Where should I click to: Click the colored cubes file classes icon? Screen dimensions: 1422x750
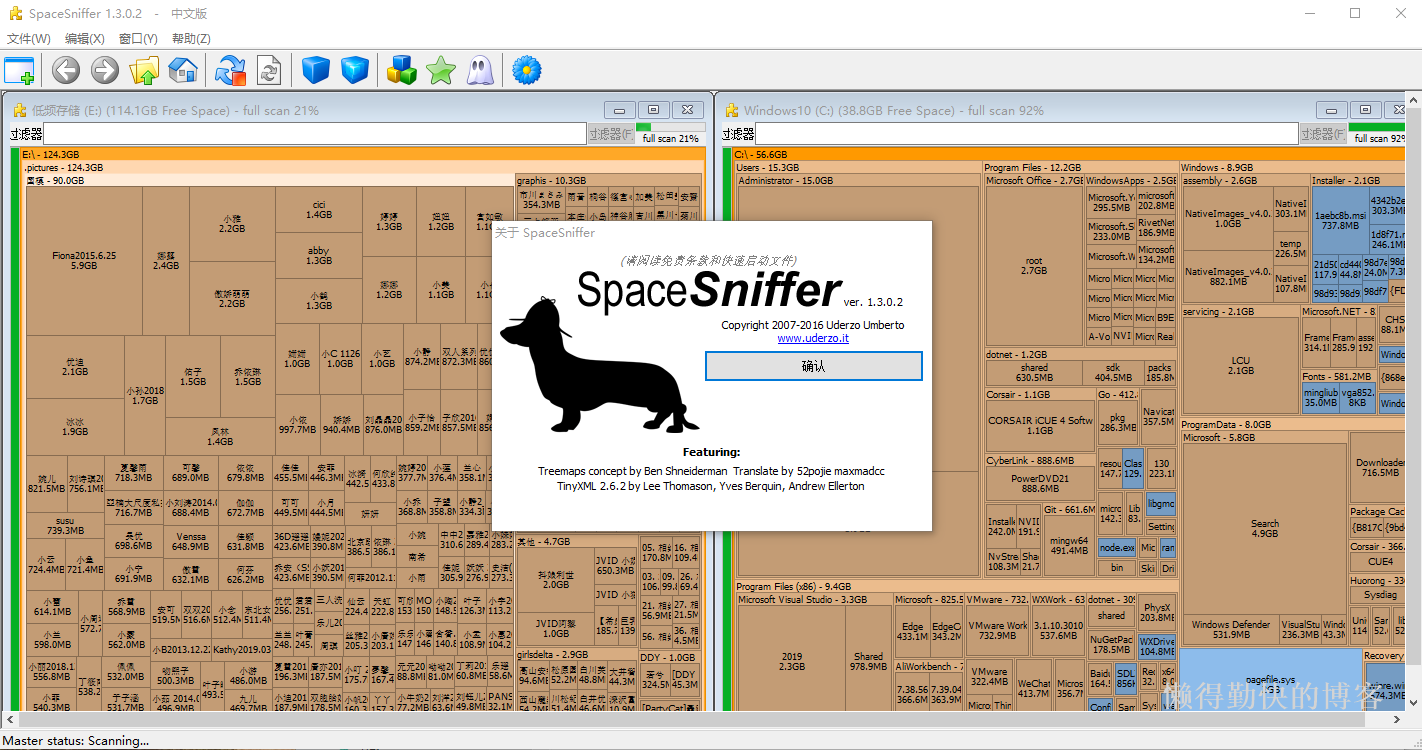coord(401,70)
